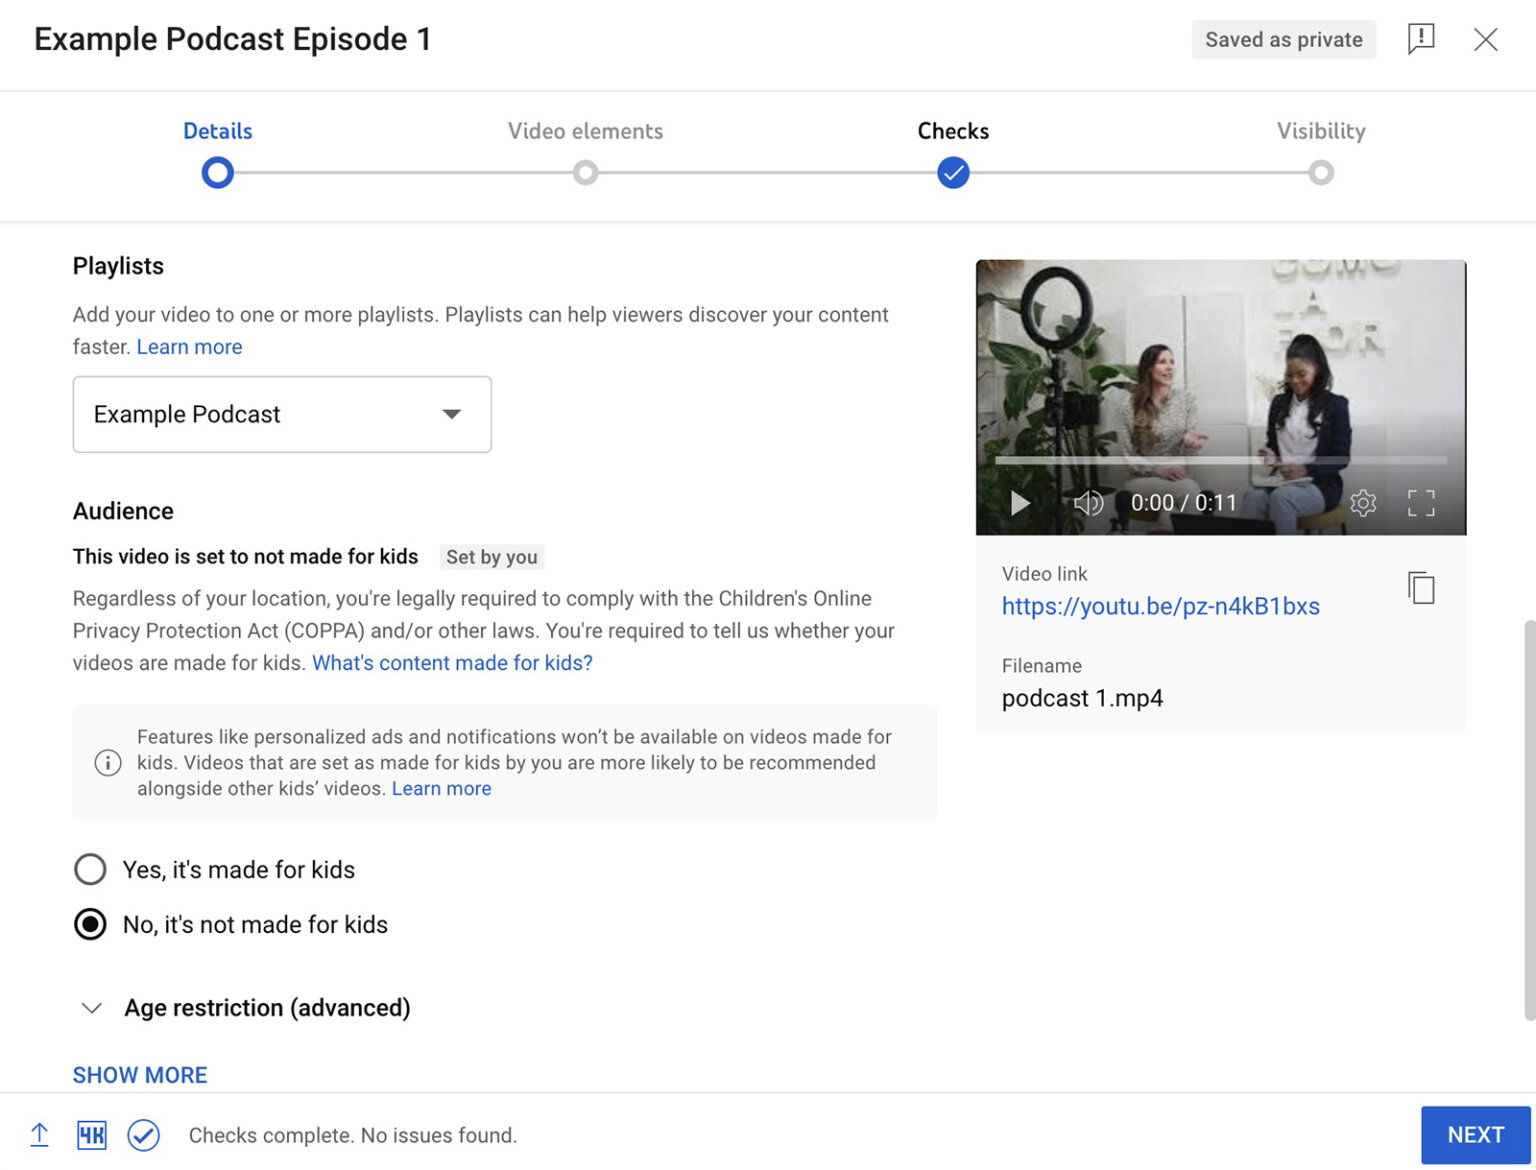Seek using the video progress bar

click(x=1220, y=460)
